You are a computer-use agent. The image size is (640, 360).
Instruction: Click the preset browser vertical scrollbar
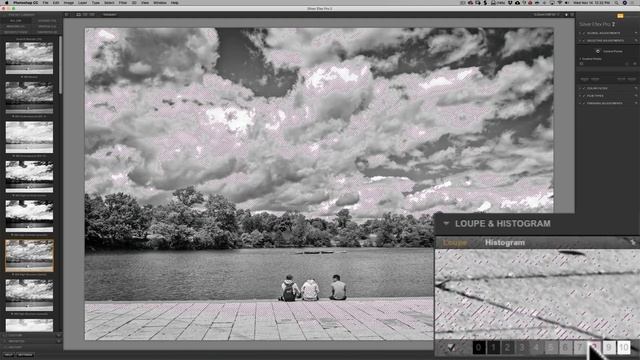point(60,65)
